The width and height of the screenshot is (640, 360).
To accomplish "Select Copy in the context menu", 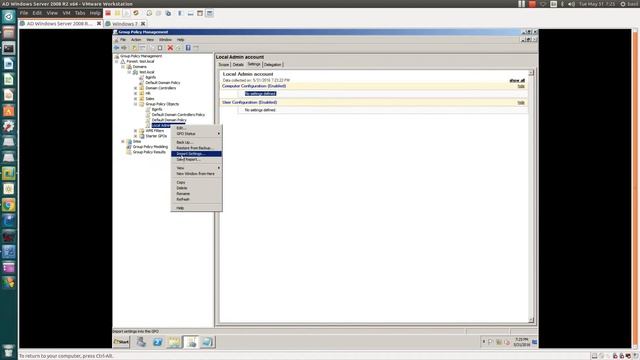I will pos(196,182).
